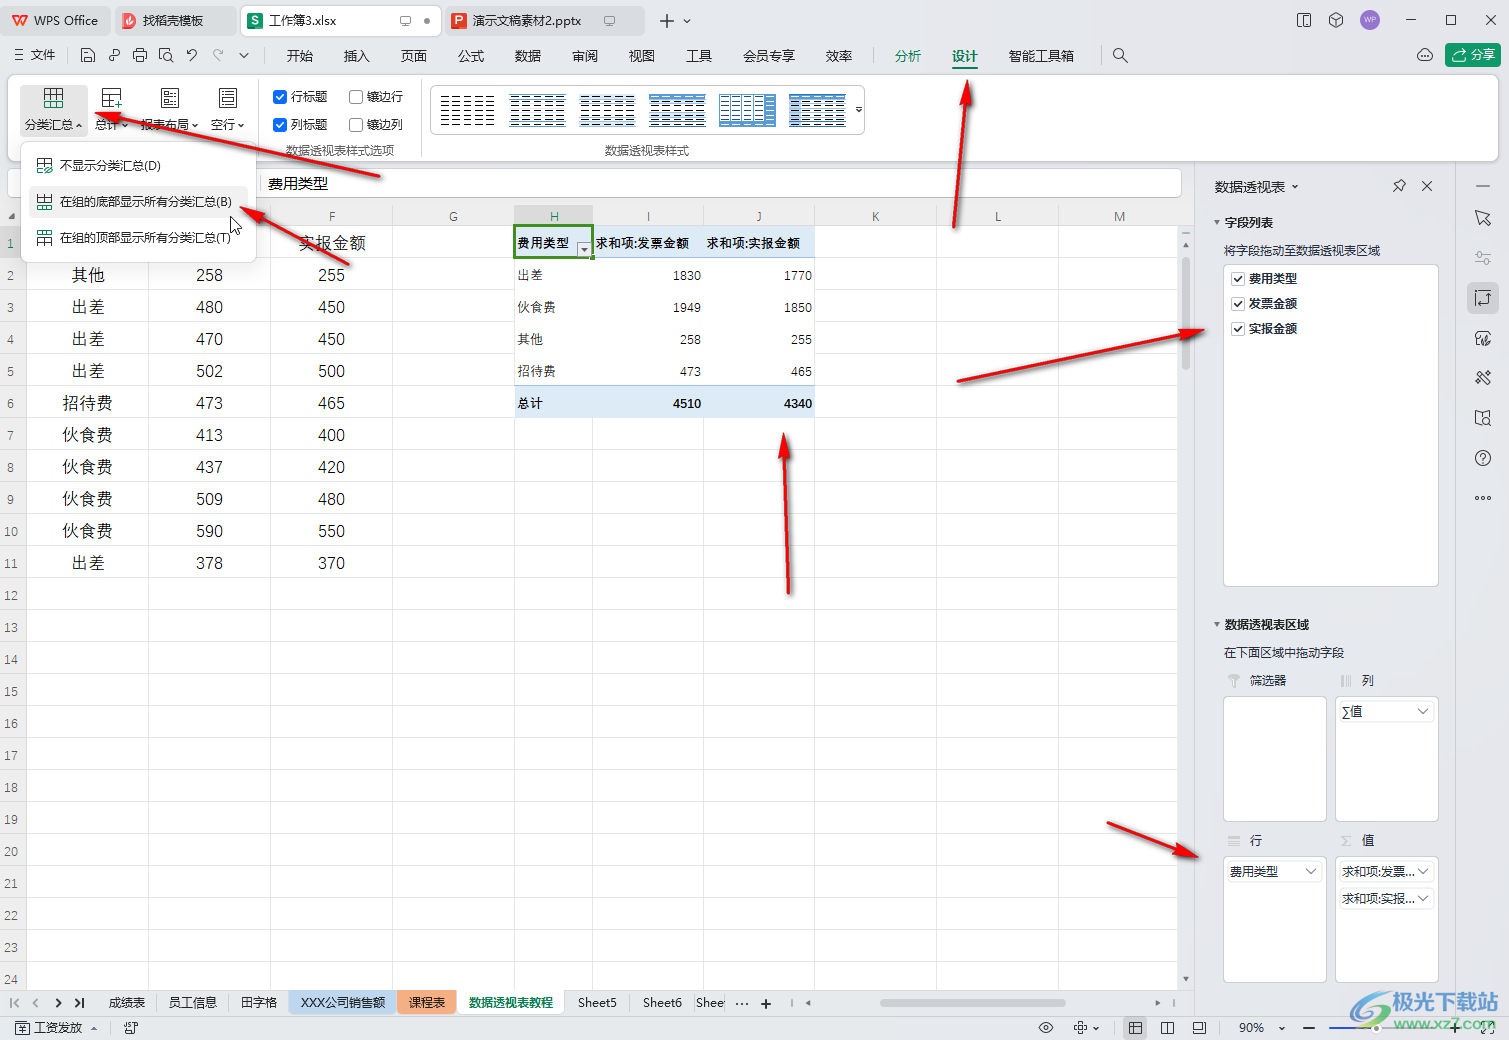Screen dimensions: 1509x1040
Task: Uncheck the 费用类型 field checkbox
Action: [x=1238, y=279]
